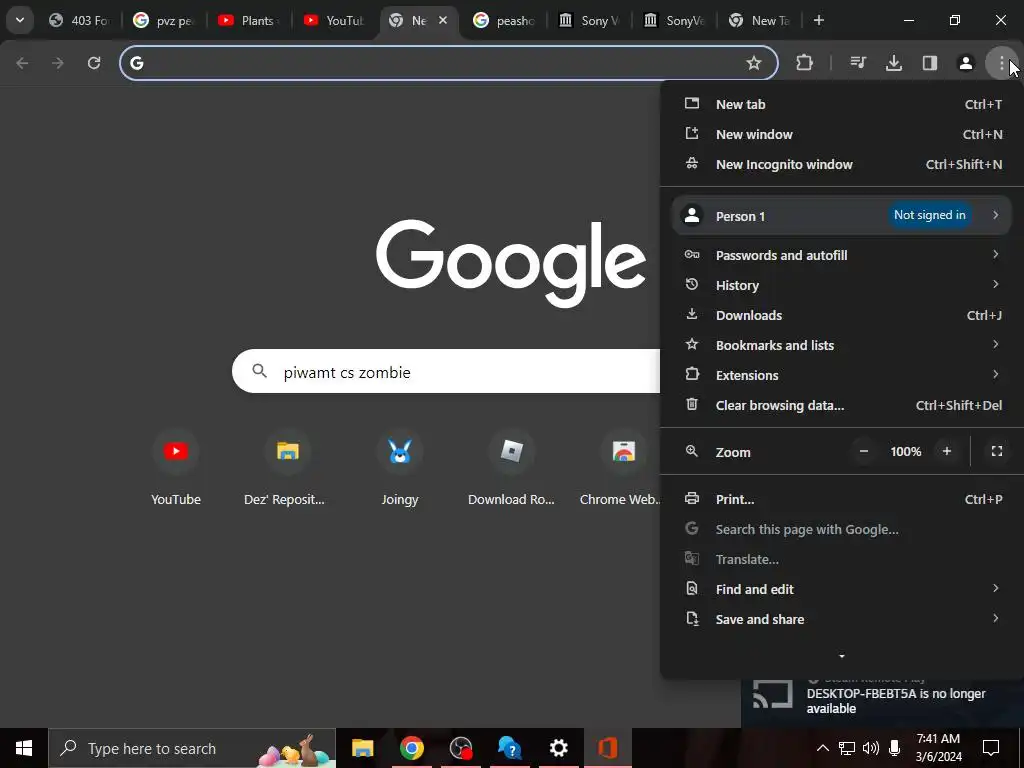Open New Incognito window
Screen dimensions: 1024x768
point(842,165)
